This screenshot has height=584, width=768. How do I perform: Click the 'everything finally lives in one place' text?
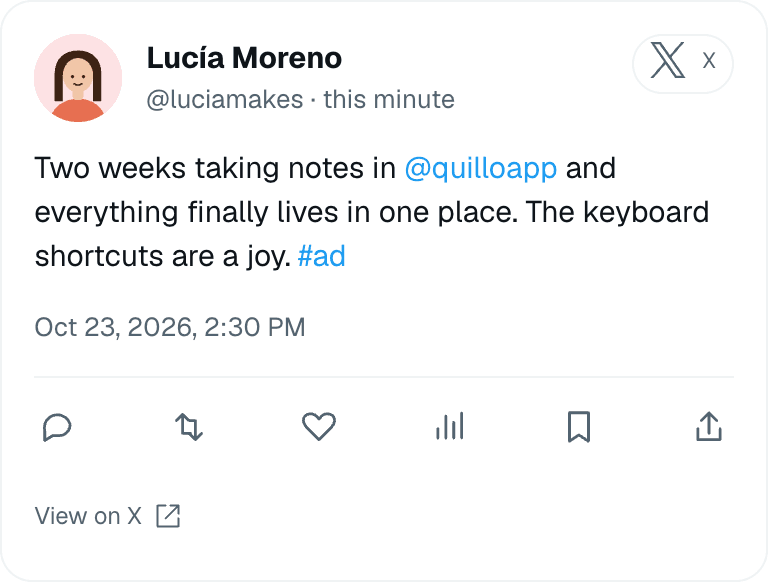(276, 213)
